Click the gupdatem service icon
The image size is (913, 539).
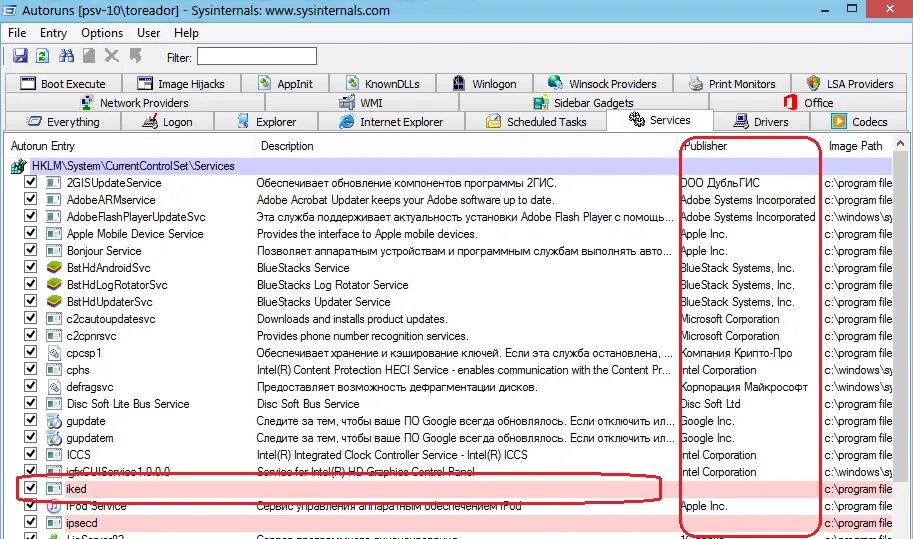(54, 438)
